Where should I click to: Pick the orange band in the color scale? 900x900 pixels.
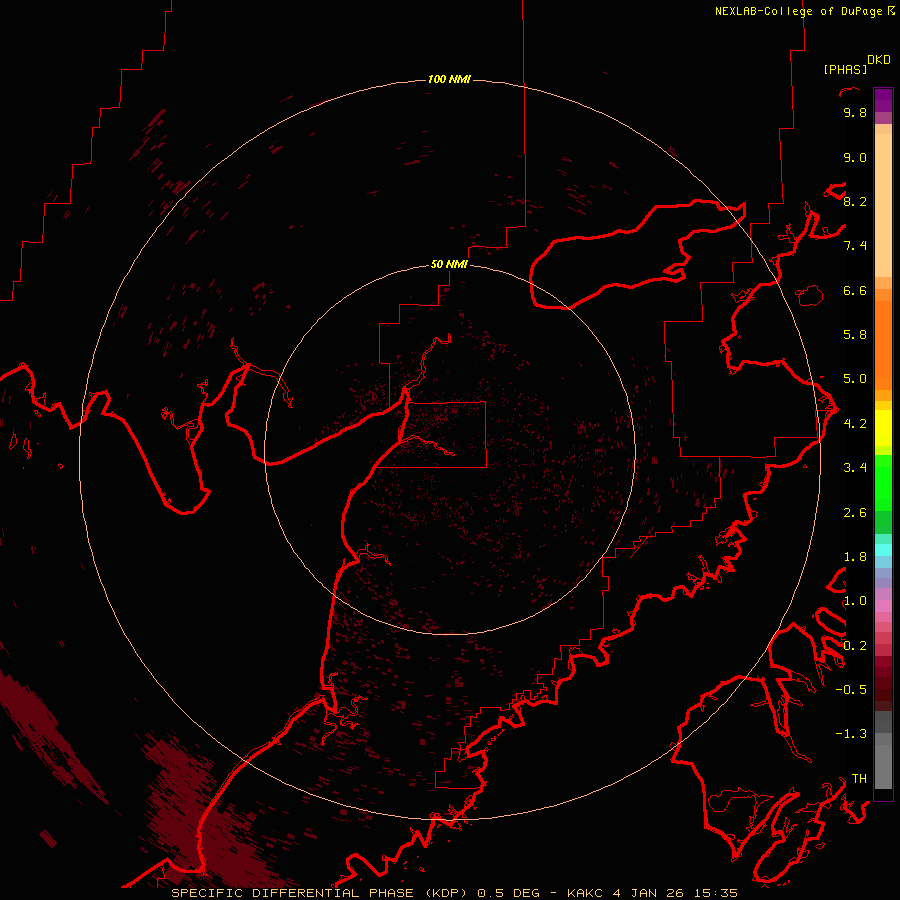[883, 346]
